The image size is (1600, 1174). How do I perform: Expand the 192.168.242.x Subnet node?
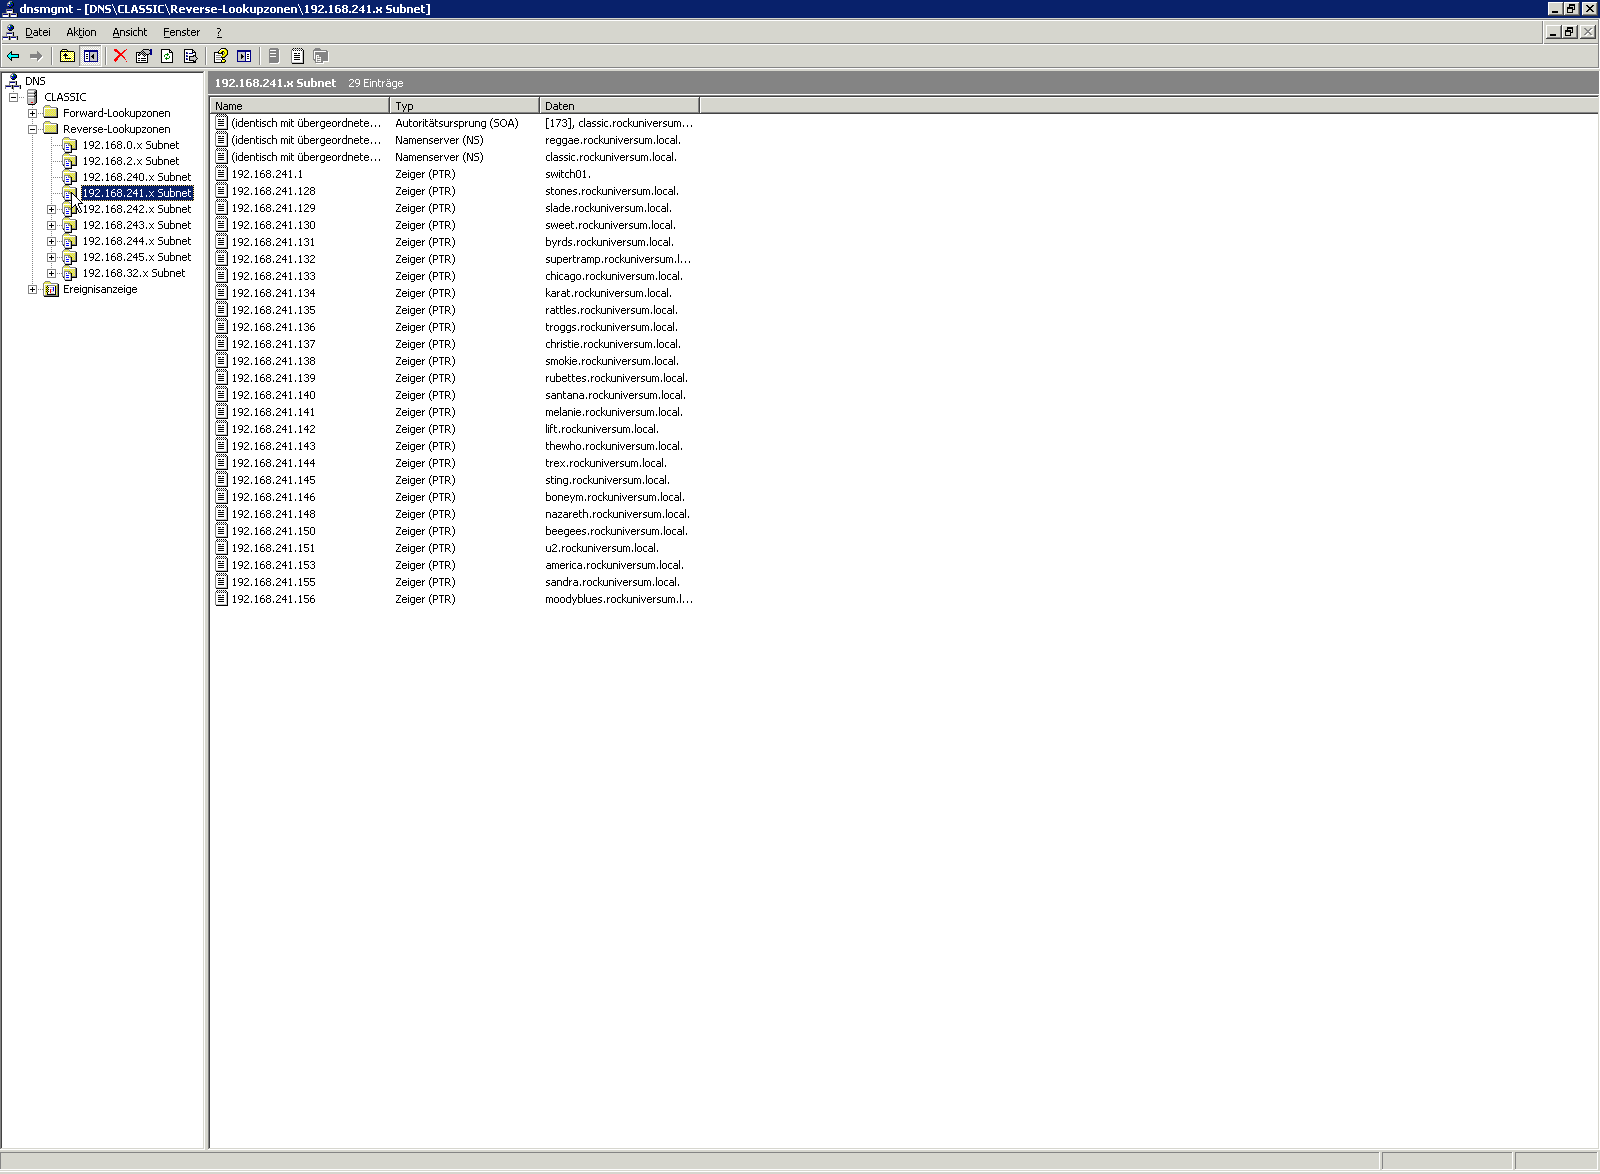[x=52, y=209]
